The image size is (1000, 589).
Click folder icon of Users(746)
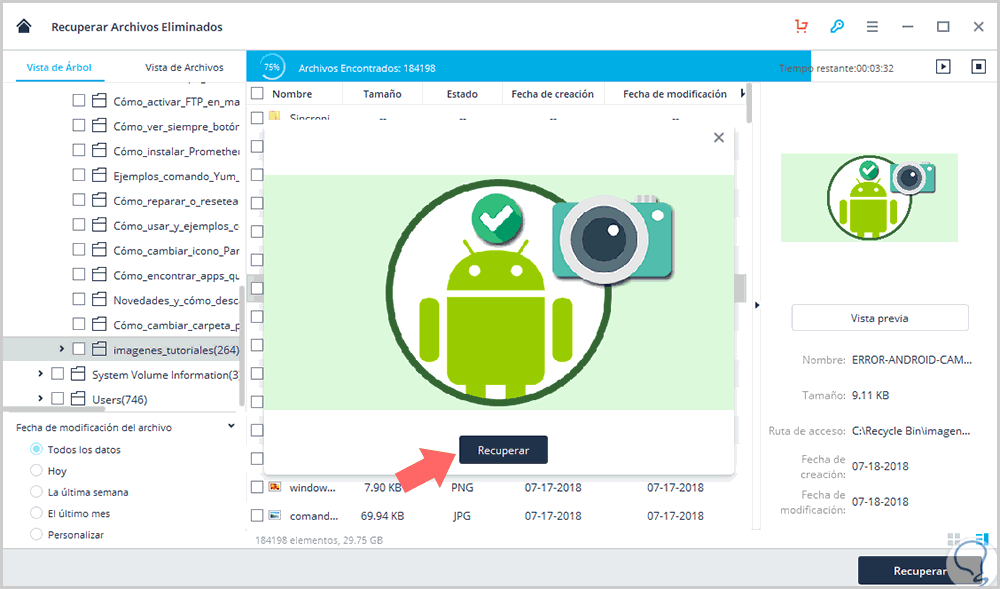point(78,399)
